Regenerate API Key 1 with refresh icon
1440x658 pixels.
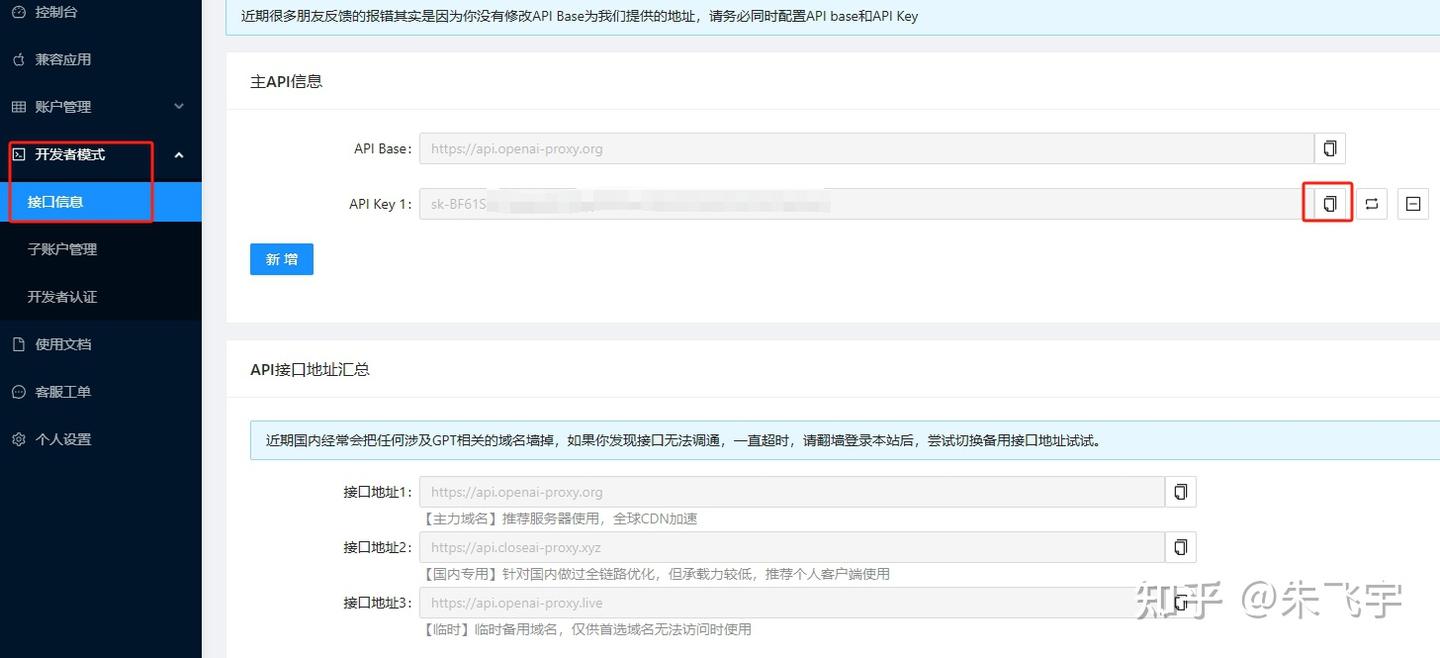[1370, 203]
